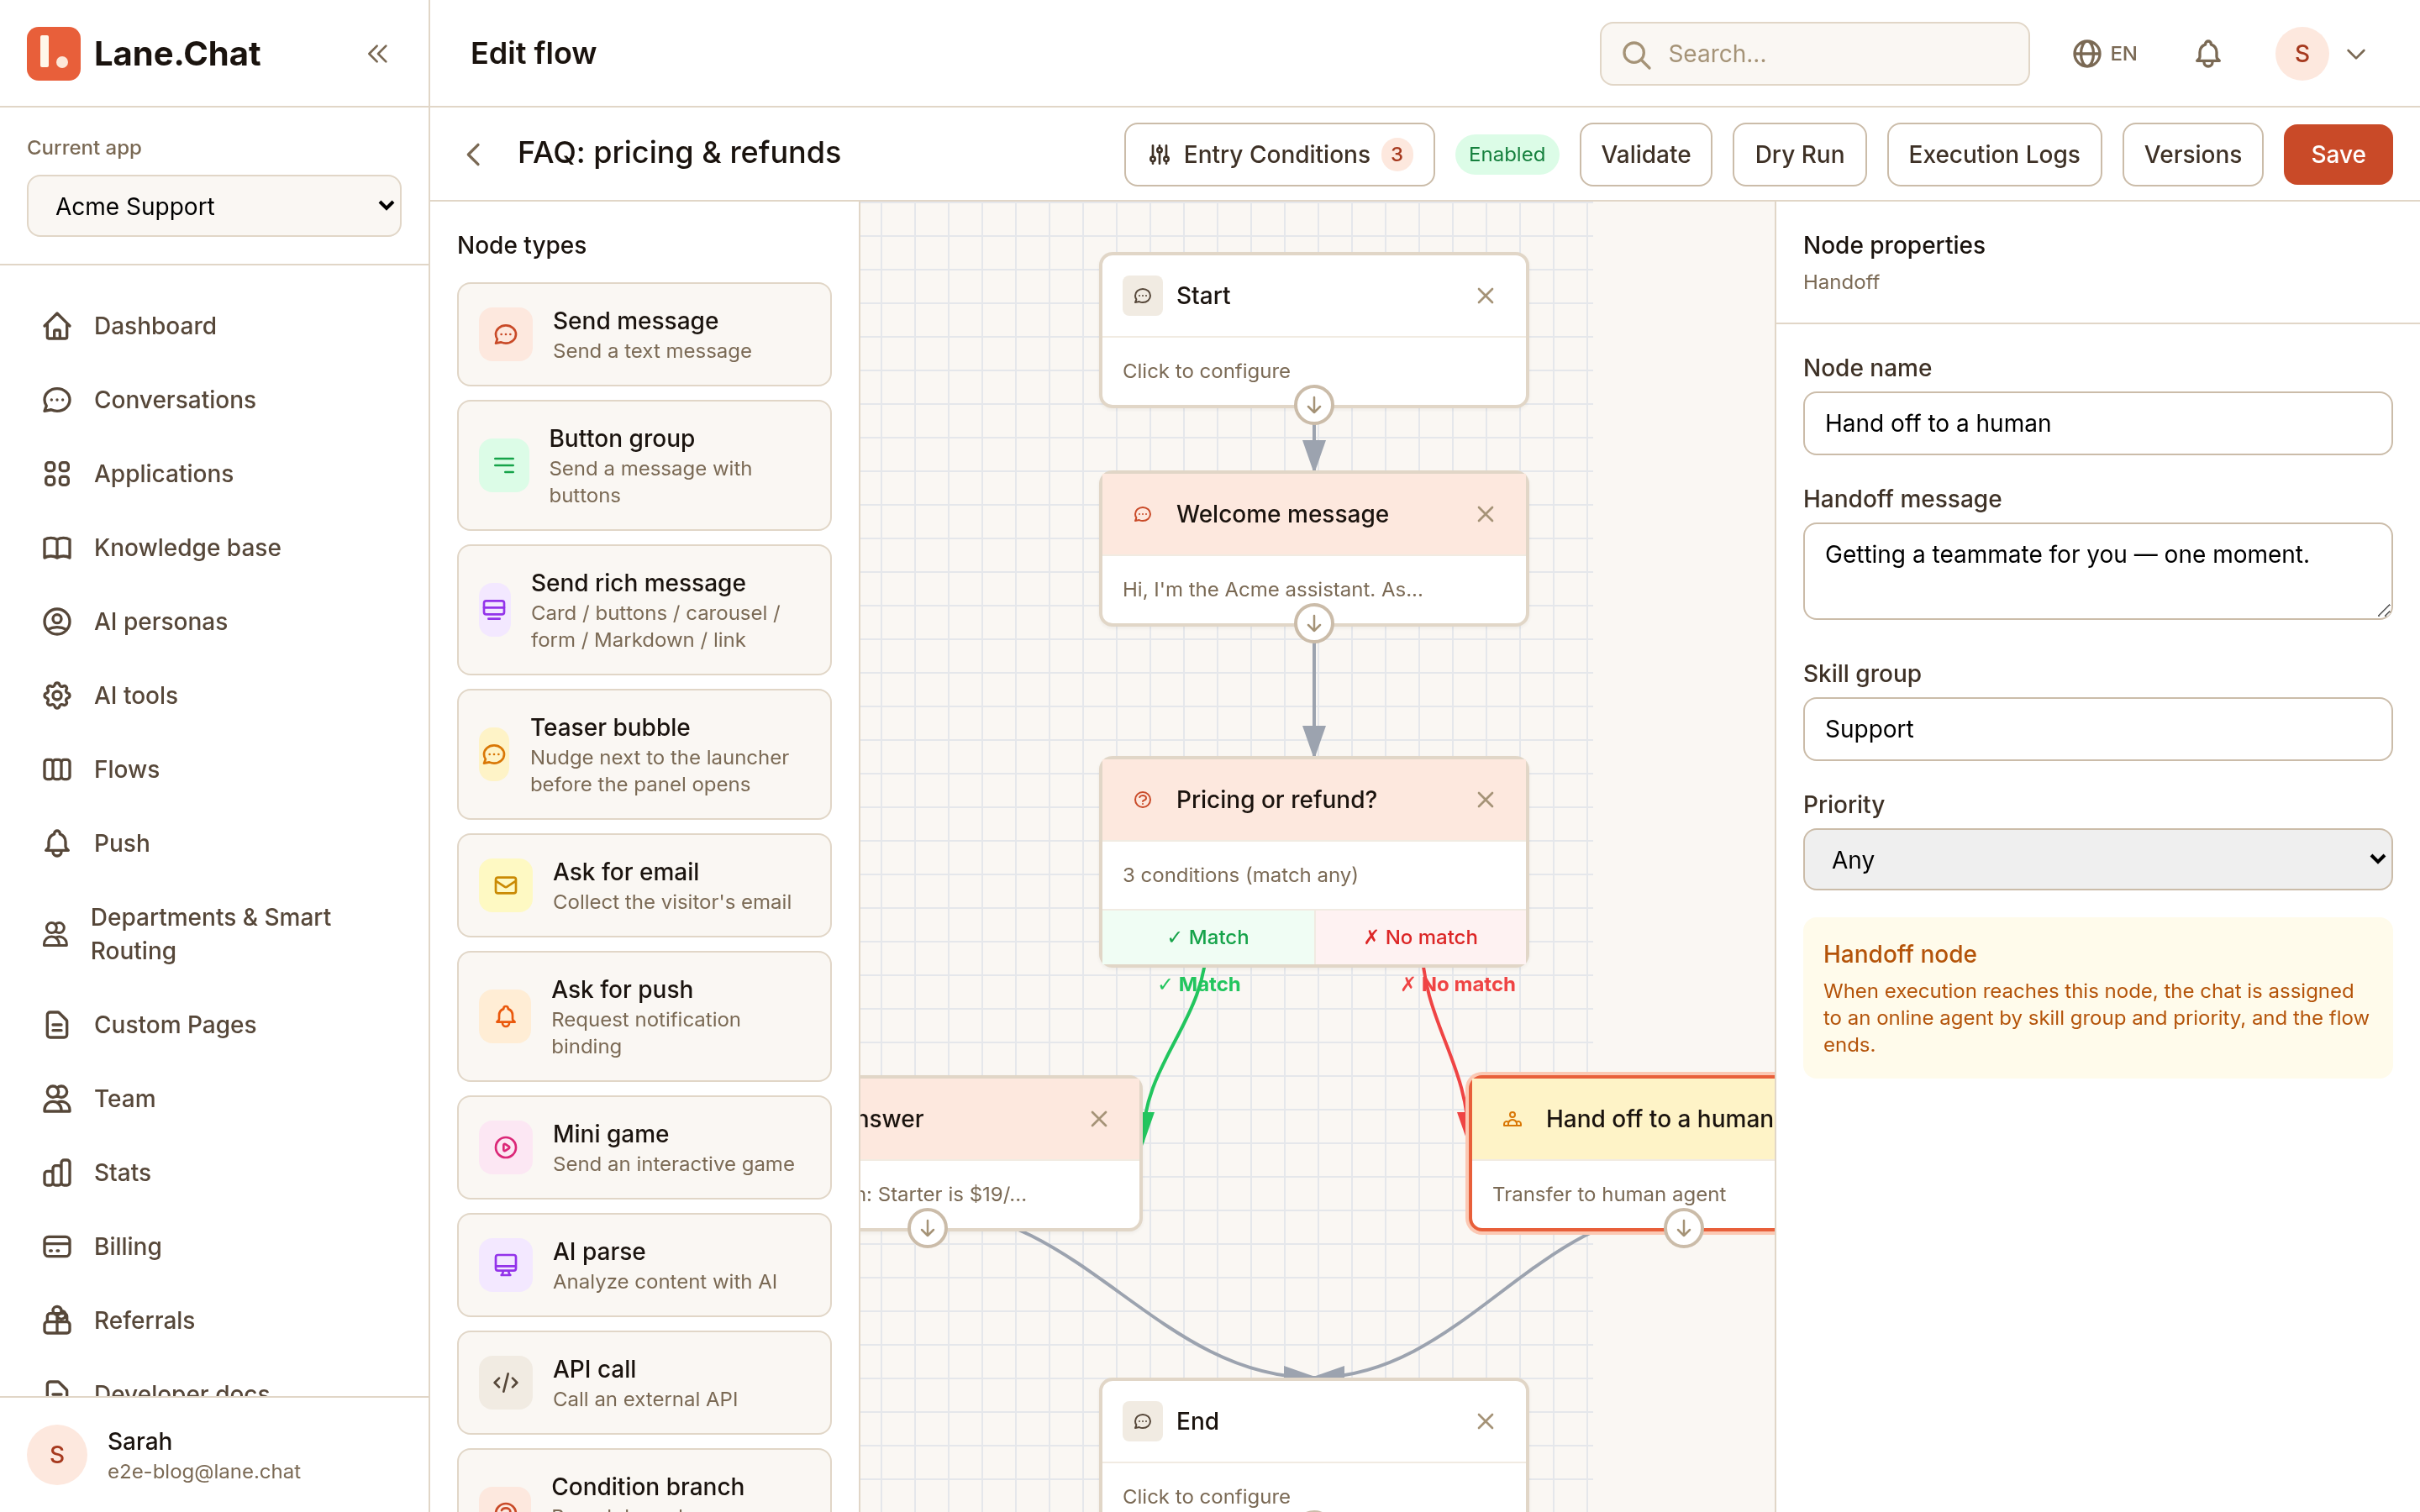Open the Versions panel

pos(2192,155)
